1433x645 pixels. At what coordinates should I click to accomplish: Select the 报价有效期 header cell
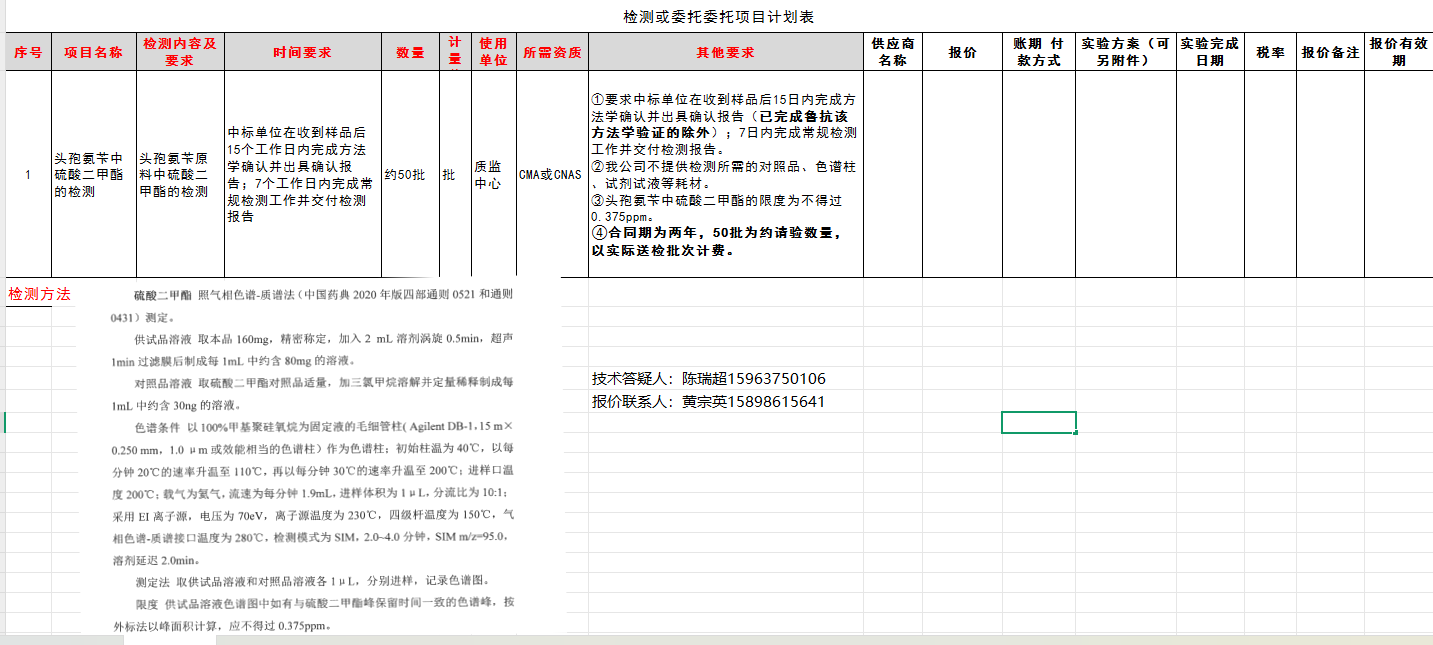point(1398,52)
